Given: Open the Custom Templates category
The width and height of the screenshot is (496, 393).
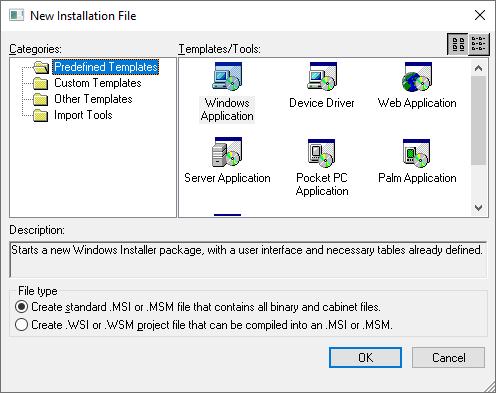Looking at the screenshot, I should (98, 83).
